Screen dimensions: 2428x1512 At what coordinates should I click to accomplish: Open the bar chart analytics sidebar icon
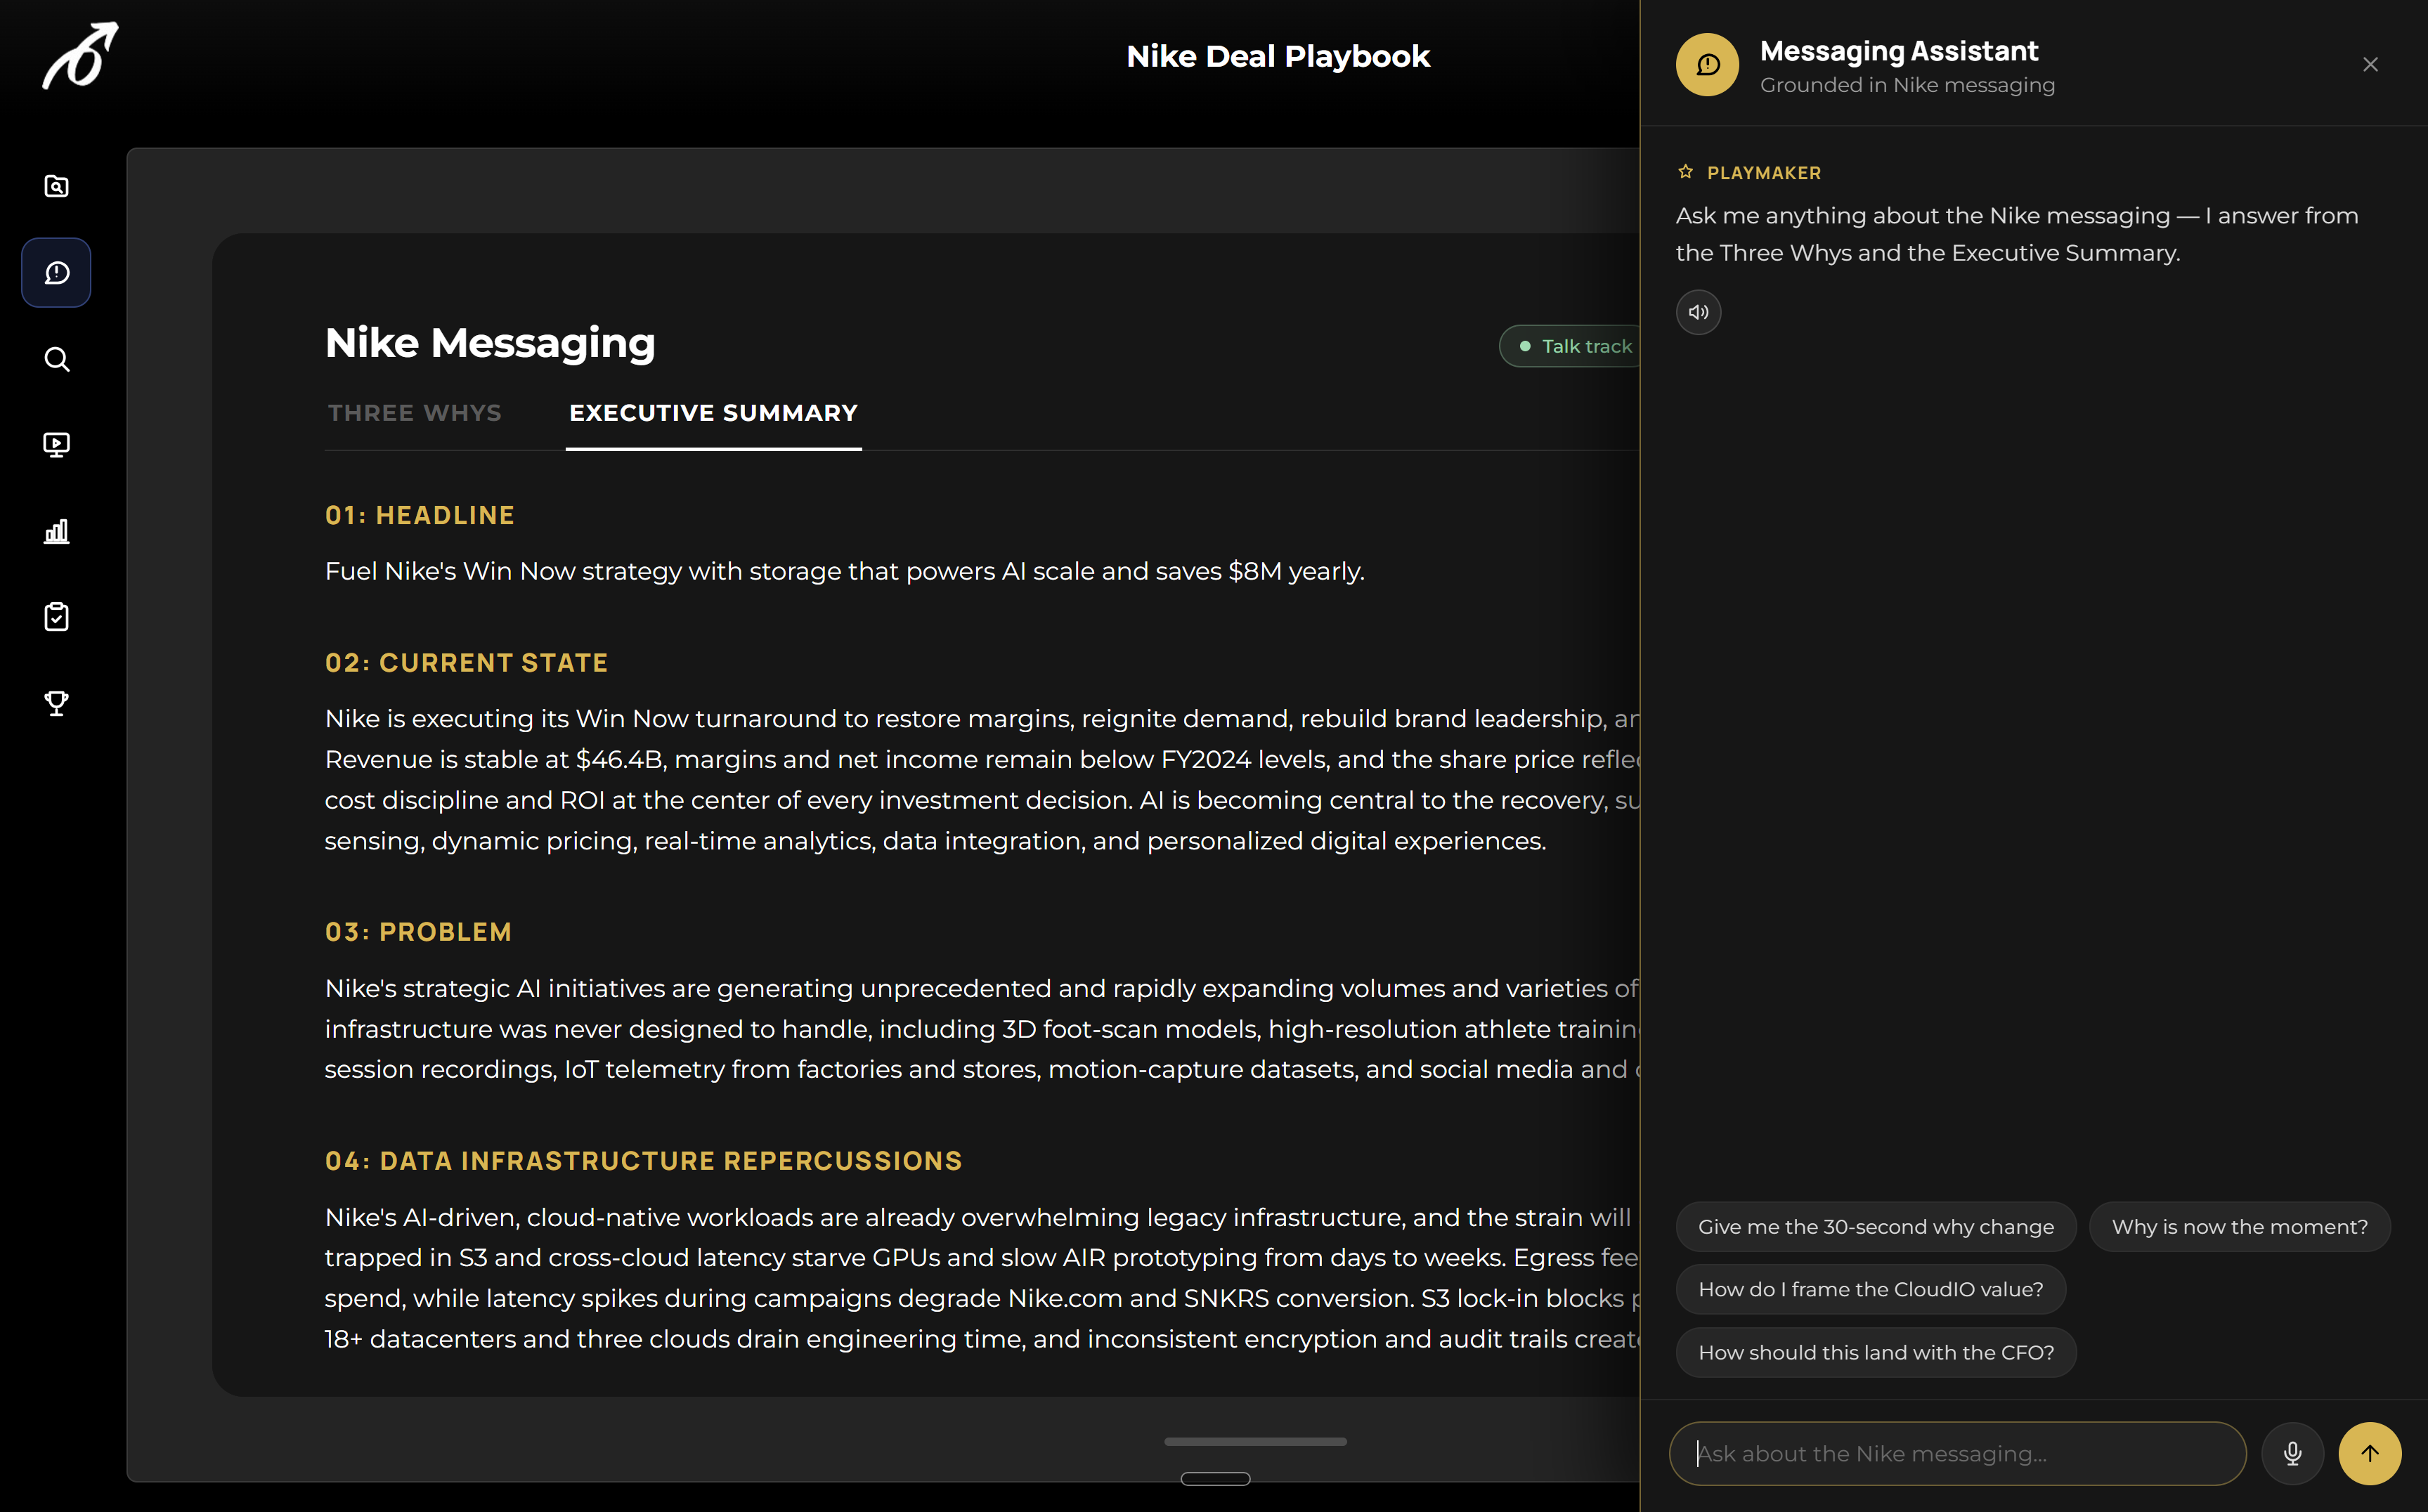pyautogui.click(x=57, y=531)
